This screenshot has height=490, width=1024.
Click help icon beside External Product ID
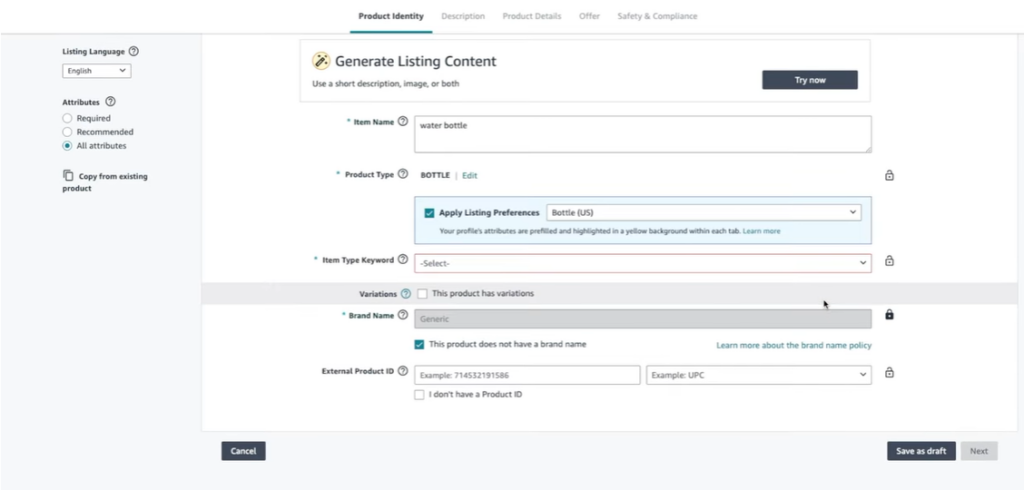[x=403, y=370]
